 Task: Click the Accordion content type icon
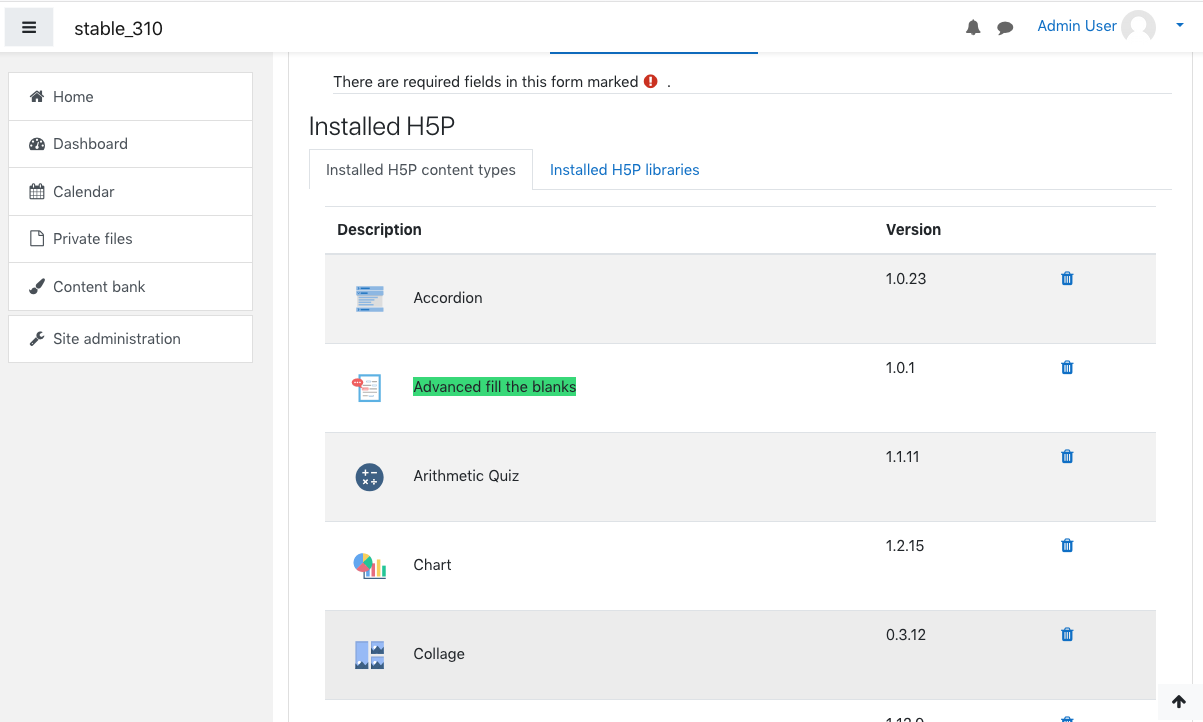pos(370,298)
